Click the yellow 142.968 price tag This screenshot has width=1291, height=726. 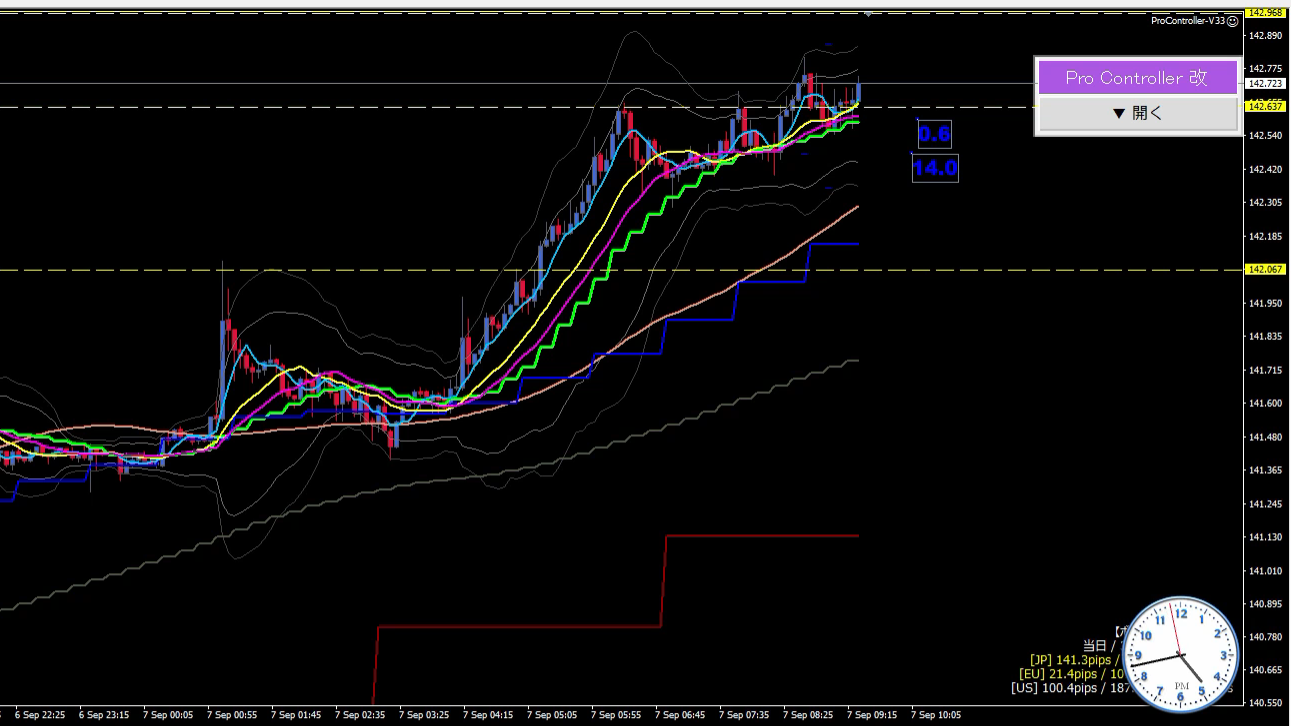coord(1267,12)
